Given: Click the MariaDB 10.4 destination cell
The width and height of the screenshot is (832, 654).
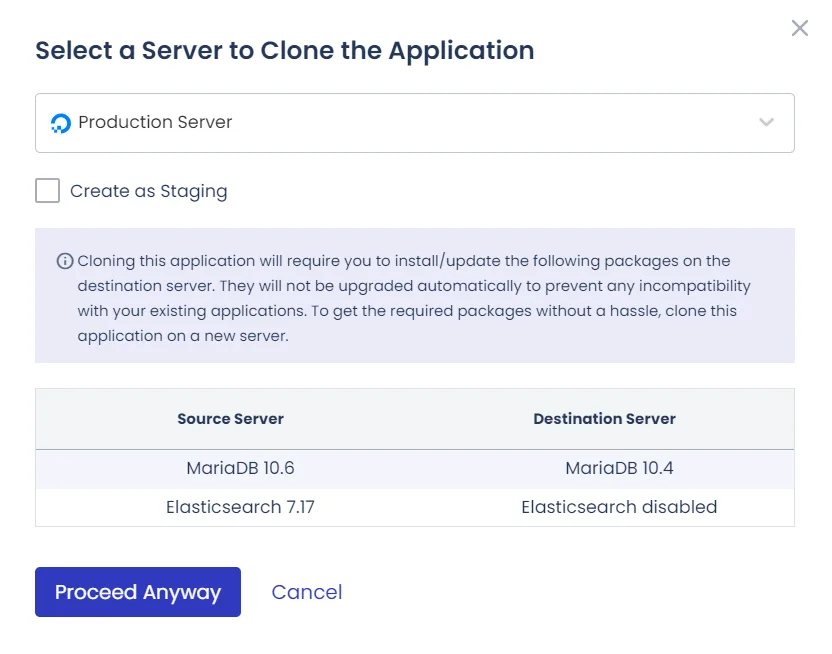Looking at the screenshot, I should (x=619, y=468).
